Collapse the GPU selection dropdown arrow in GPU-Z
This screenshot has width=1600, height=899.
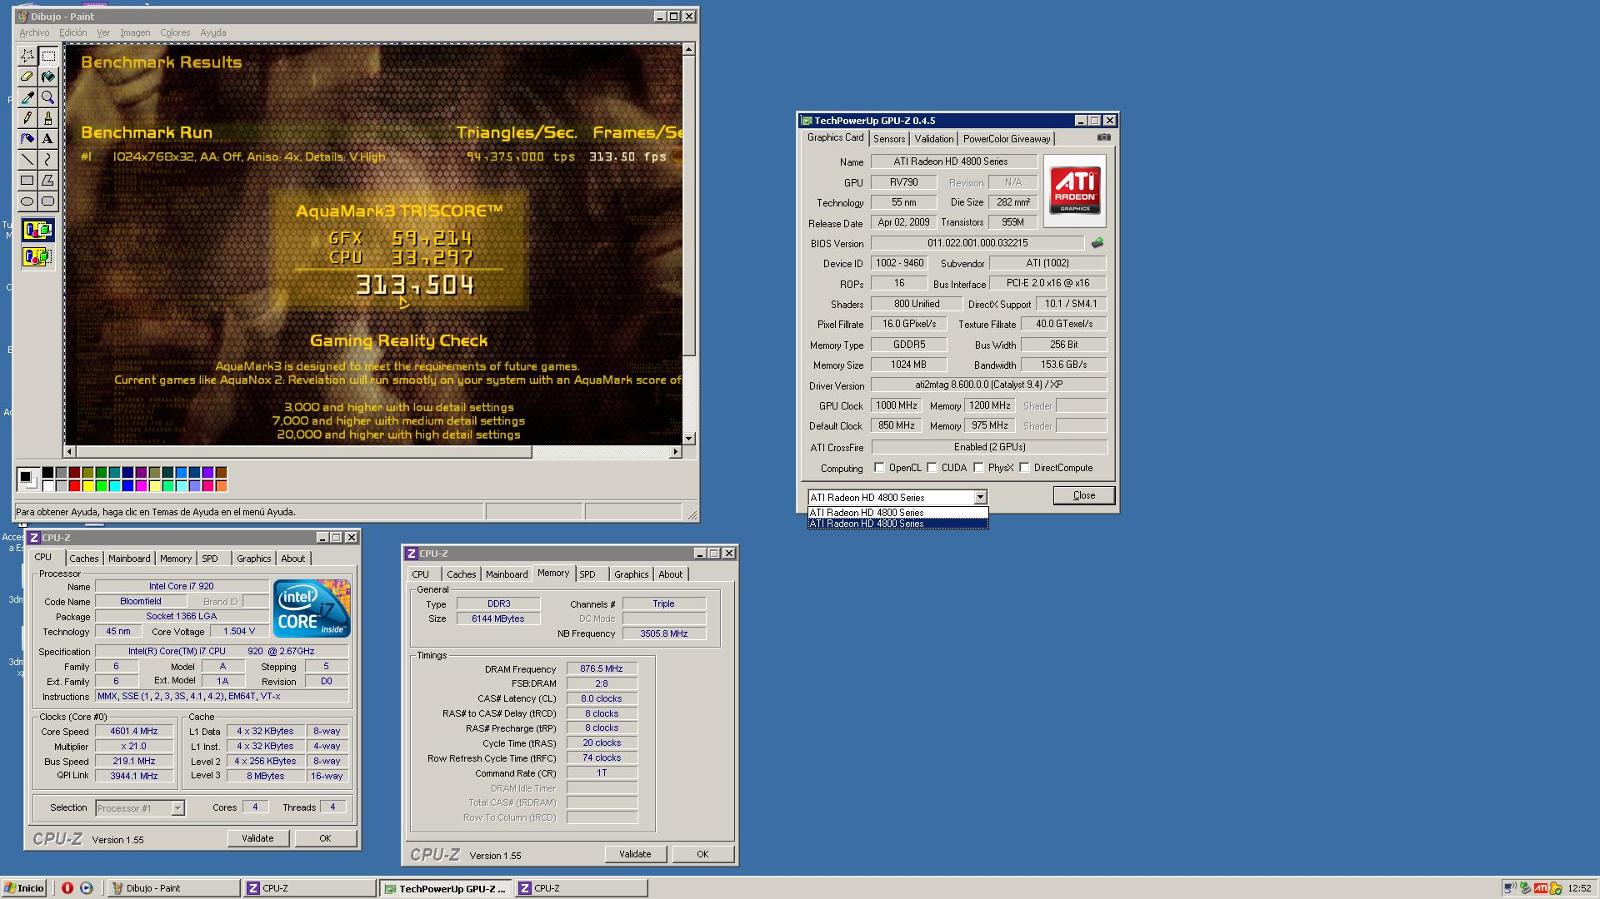(x=980, y=497)
